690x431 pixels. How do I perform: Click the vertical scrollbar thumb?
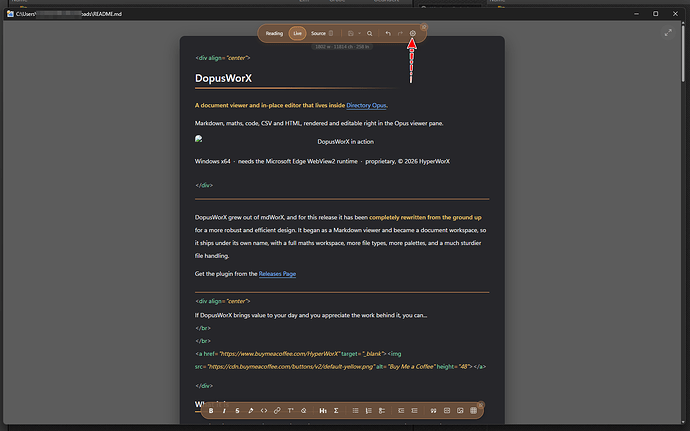(x=683, y=51)
